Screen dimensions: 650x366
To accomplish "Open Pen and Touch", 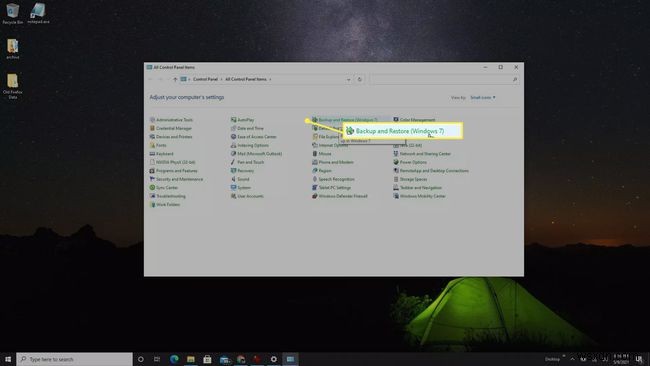I will tap(247, 162).
